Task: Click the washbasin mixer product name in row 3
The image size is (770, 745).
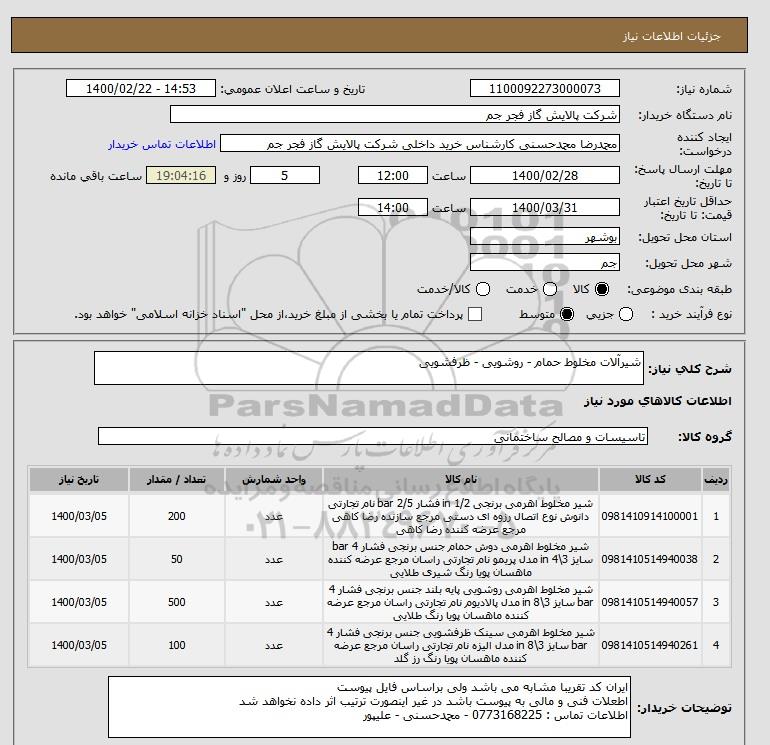Action: [461, 602]
